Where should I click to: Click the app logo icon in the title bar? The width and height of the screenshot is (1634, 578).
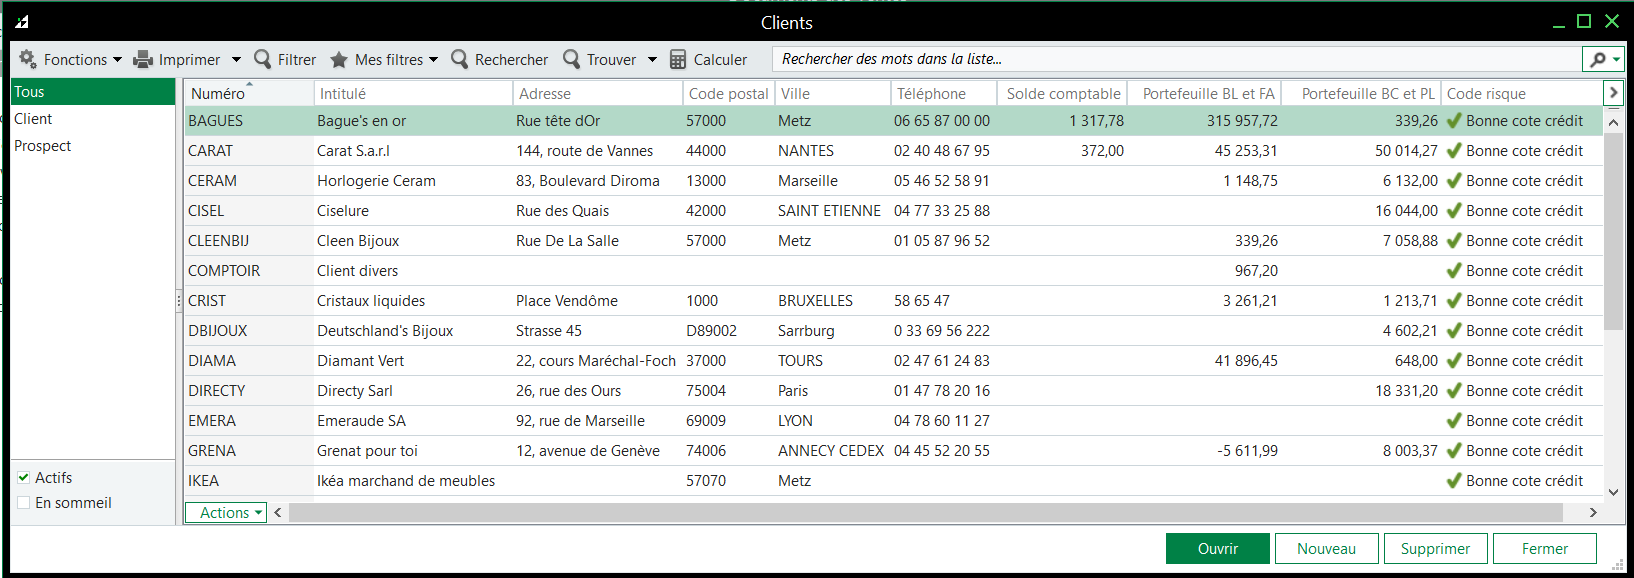tap(22, 21)
